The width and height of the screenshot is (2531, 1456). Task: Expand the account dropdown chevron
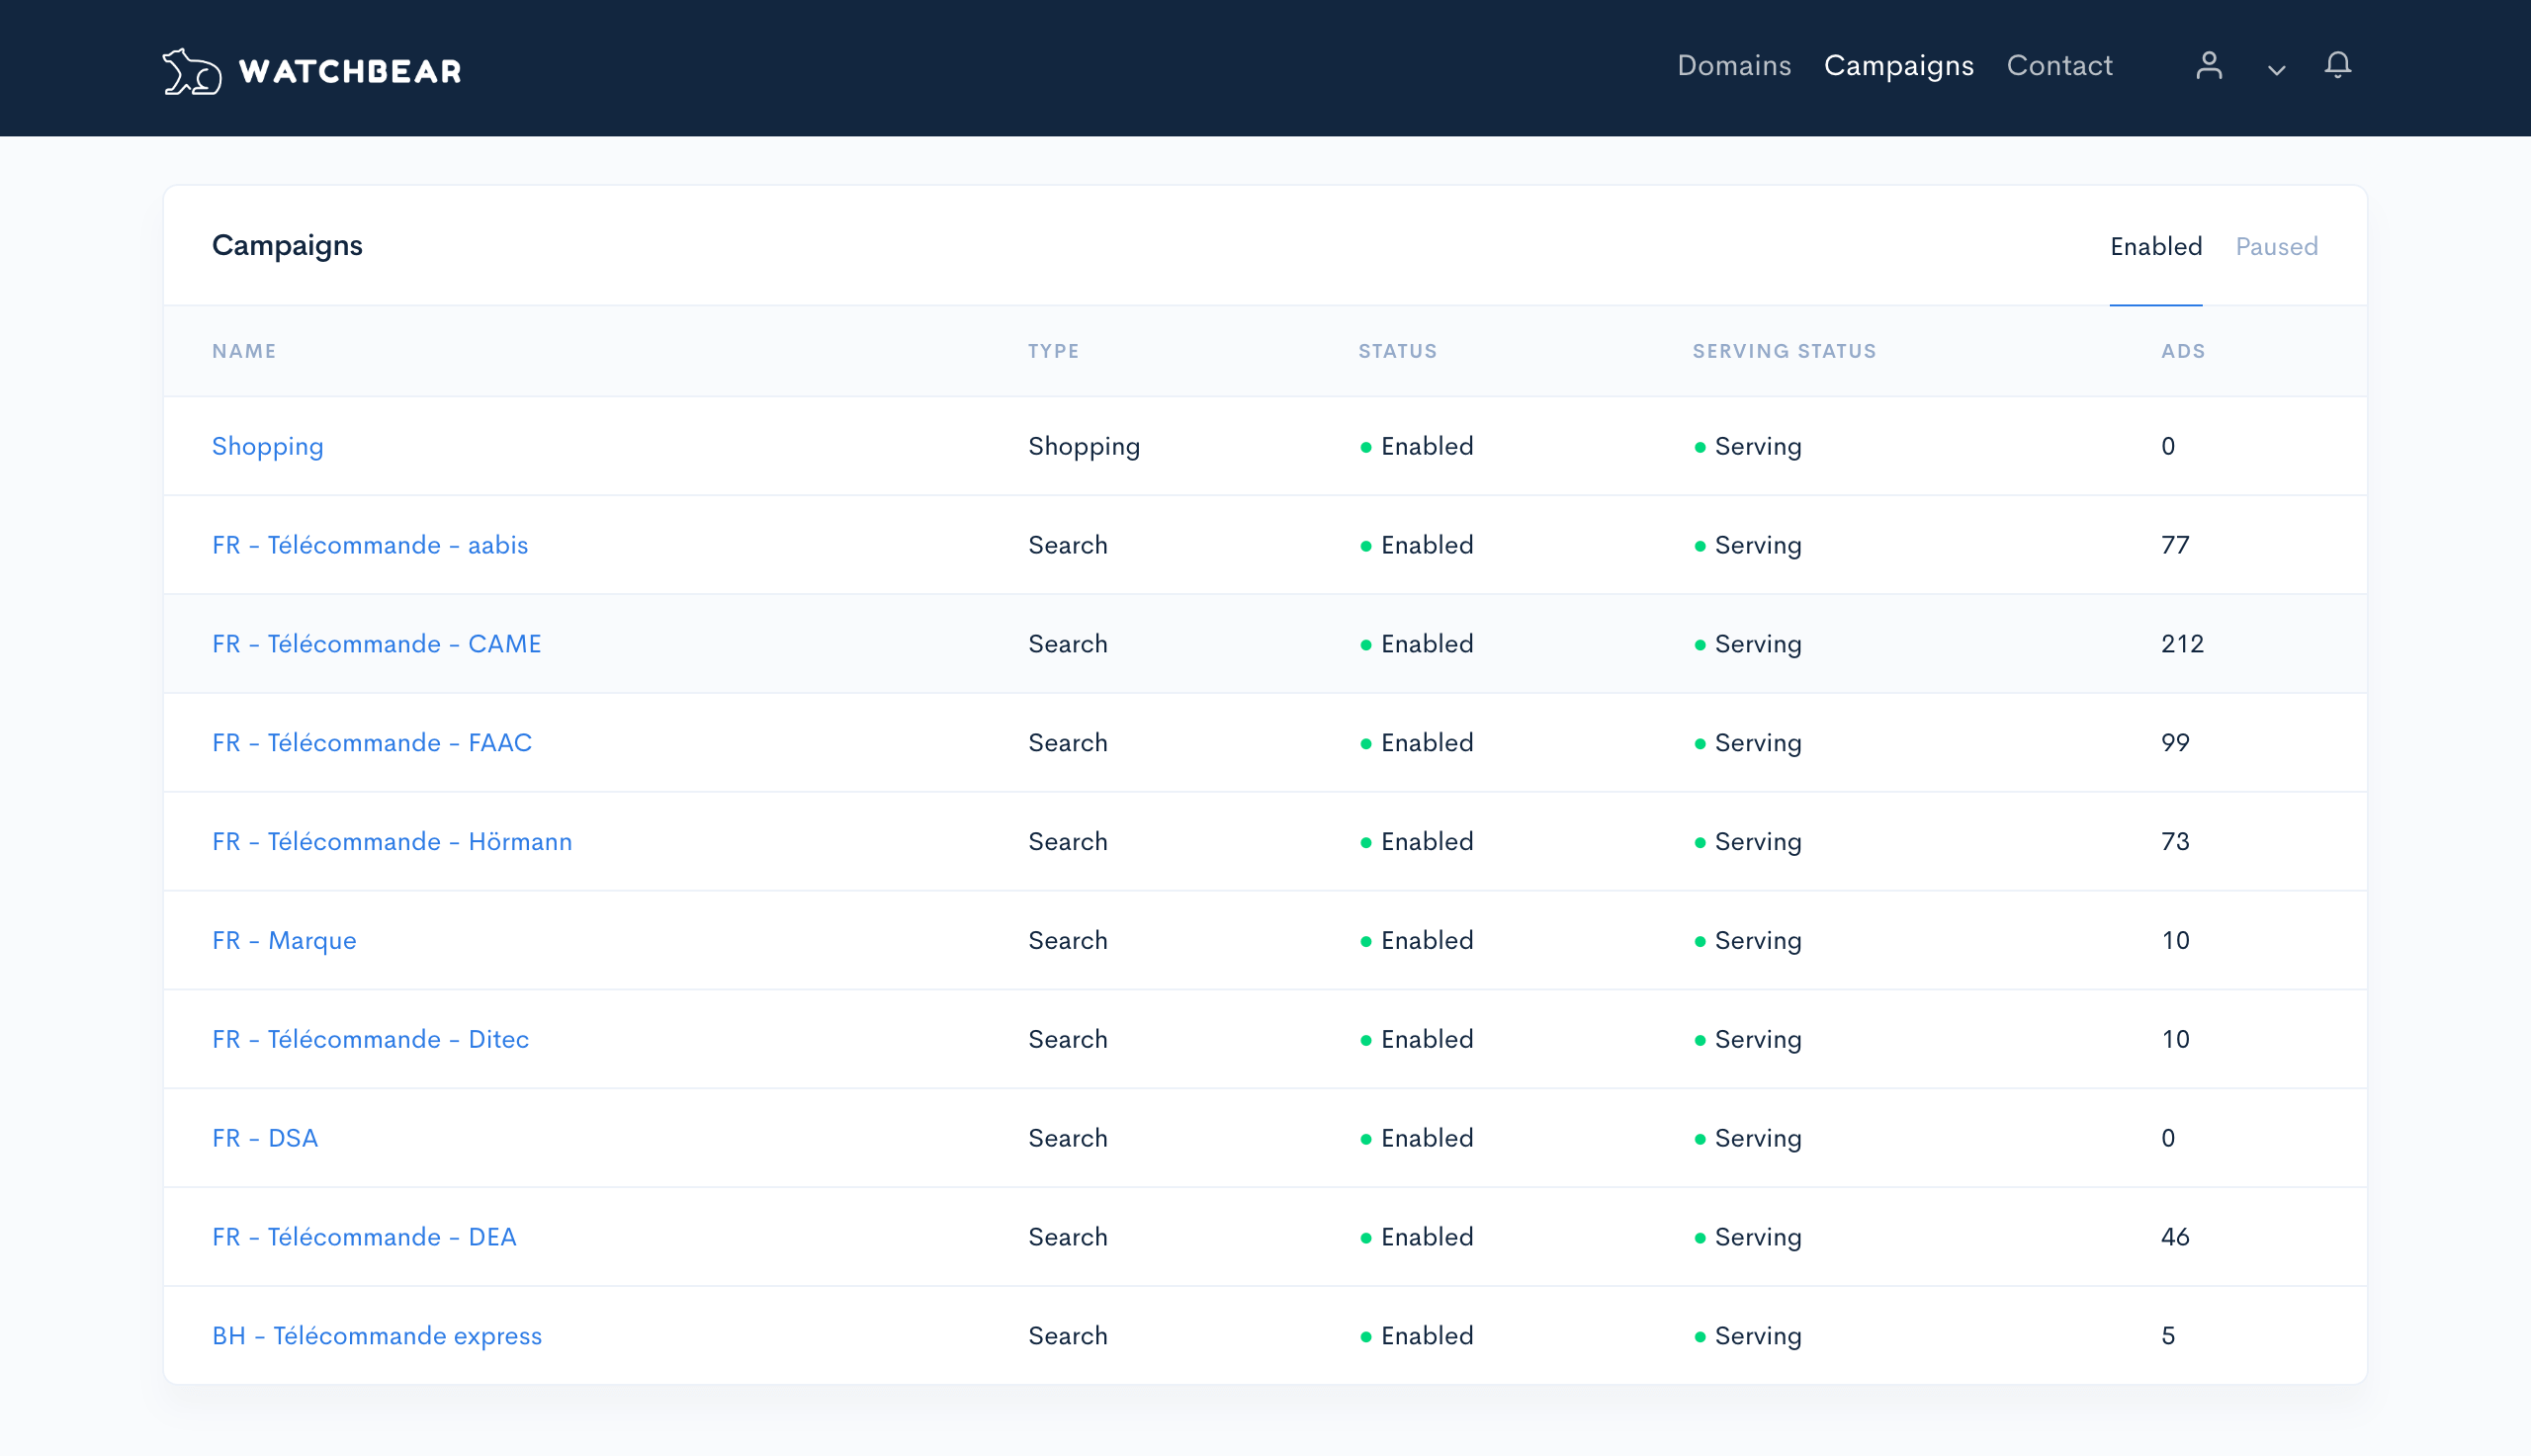coord(2276,70)
